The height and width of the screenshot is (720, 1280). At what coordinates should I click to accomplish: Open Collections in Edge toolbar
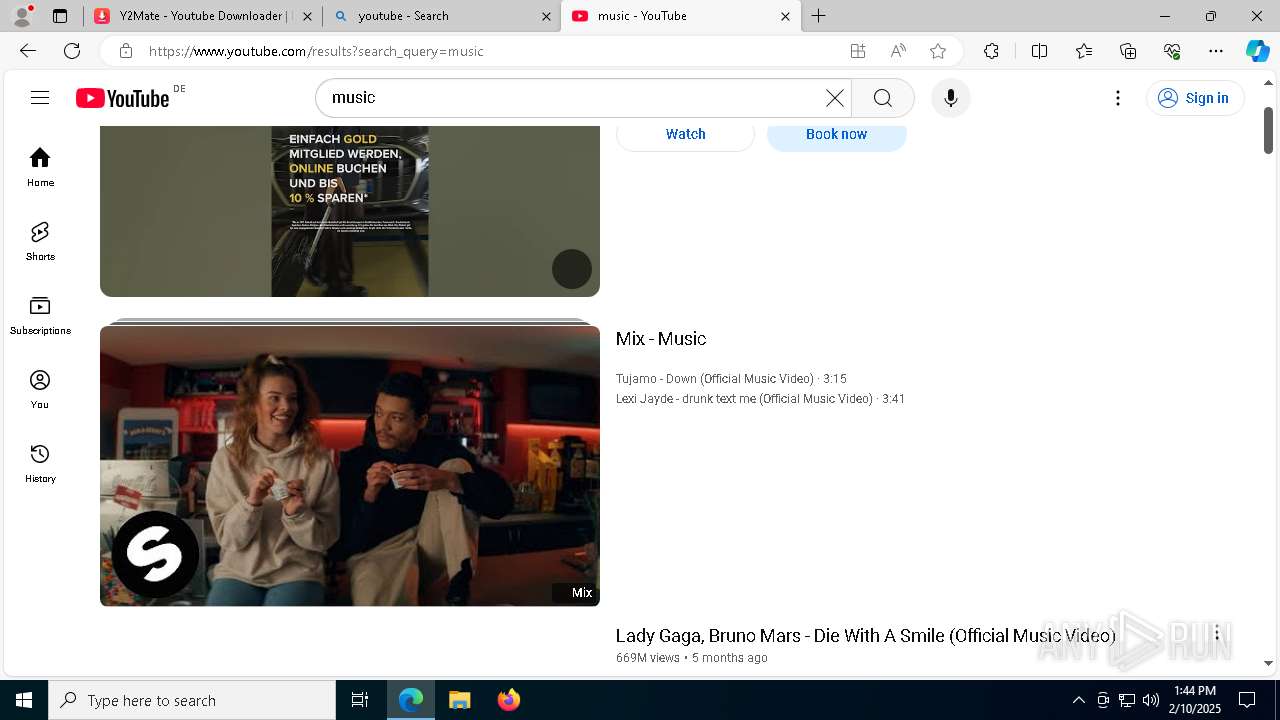(x=1128, y=51)
